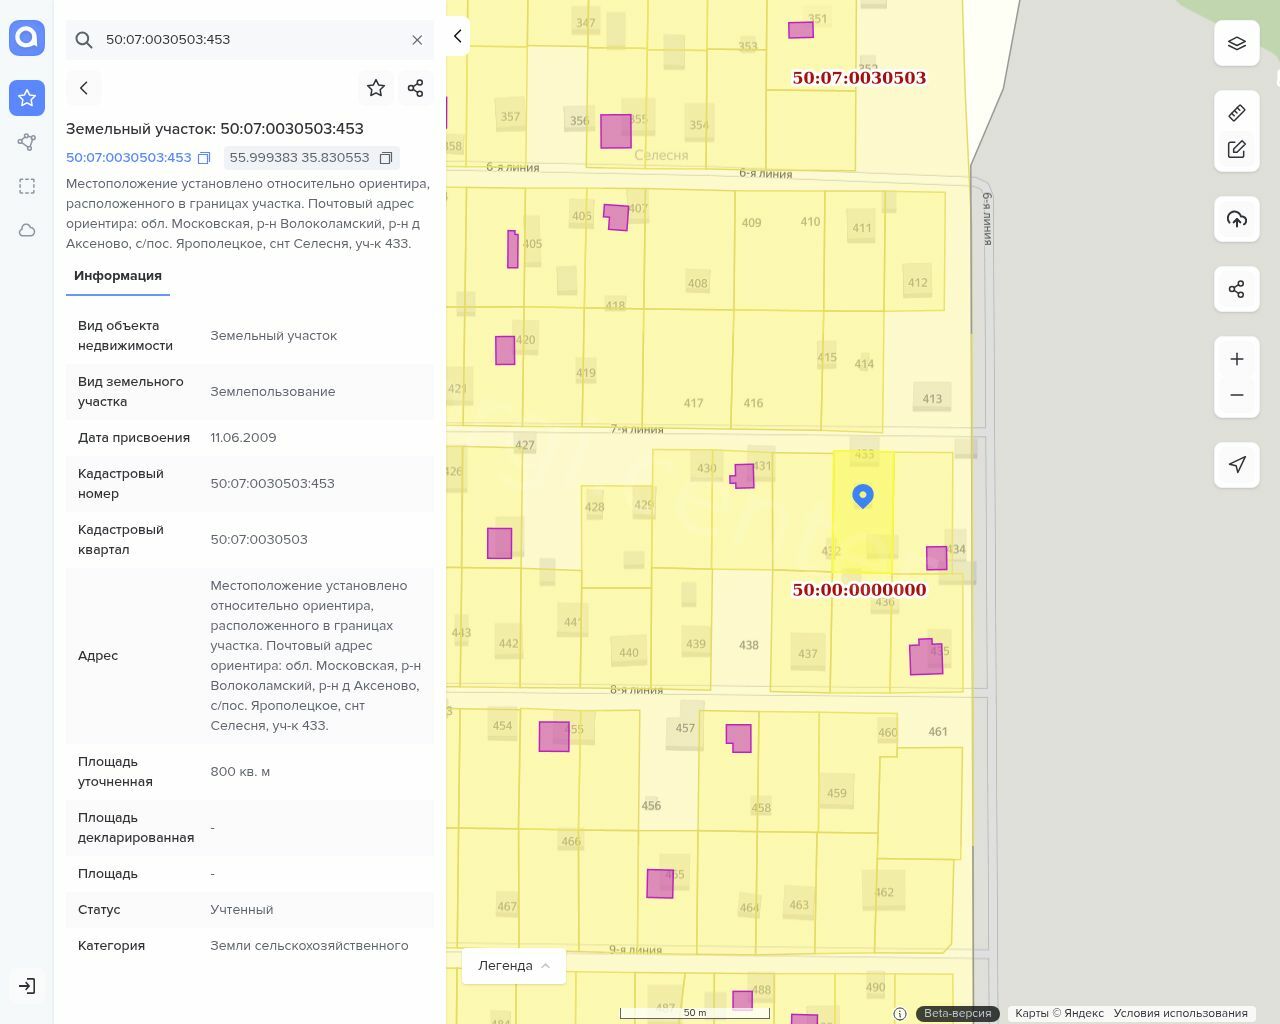The image size is (1280, 1024).
Task: Click the cloud upload button
Action: (1237, 219)
